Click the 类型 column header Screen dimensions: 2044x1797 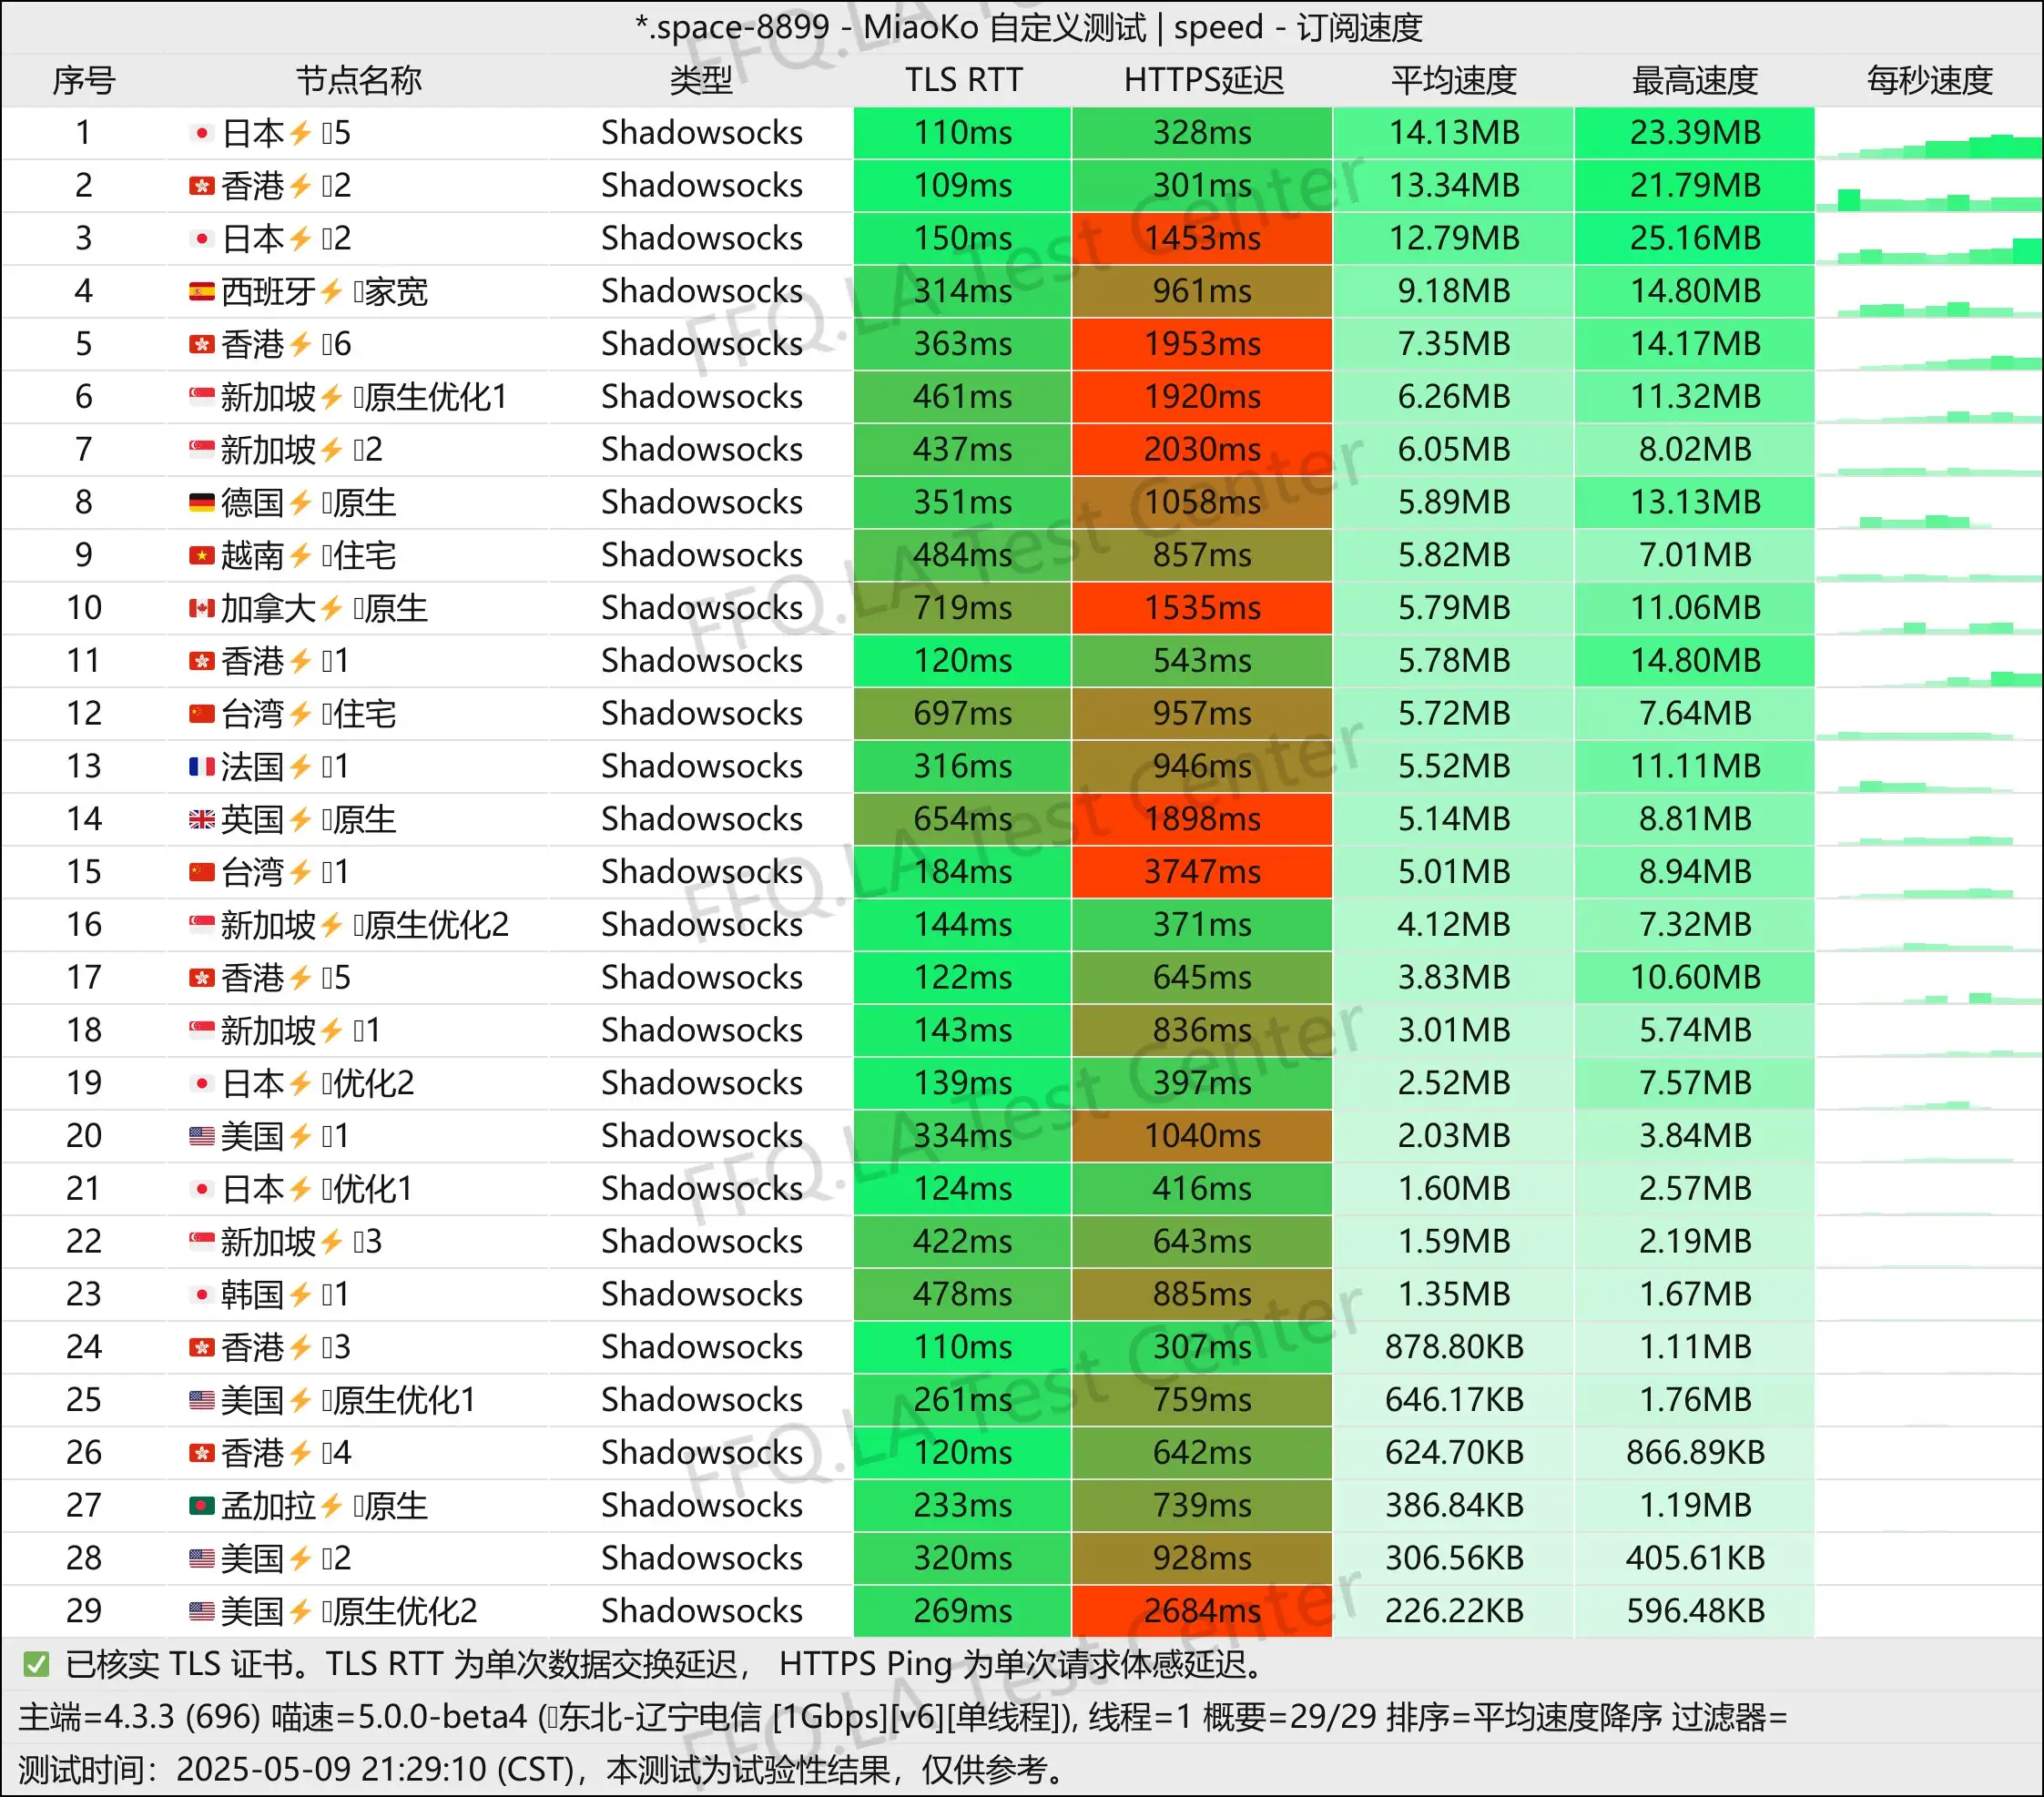pos(701,80)
